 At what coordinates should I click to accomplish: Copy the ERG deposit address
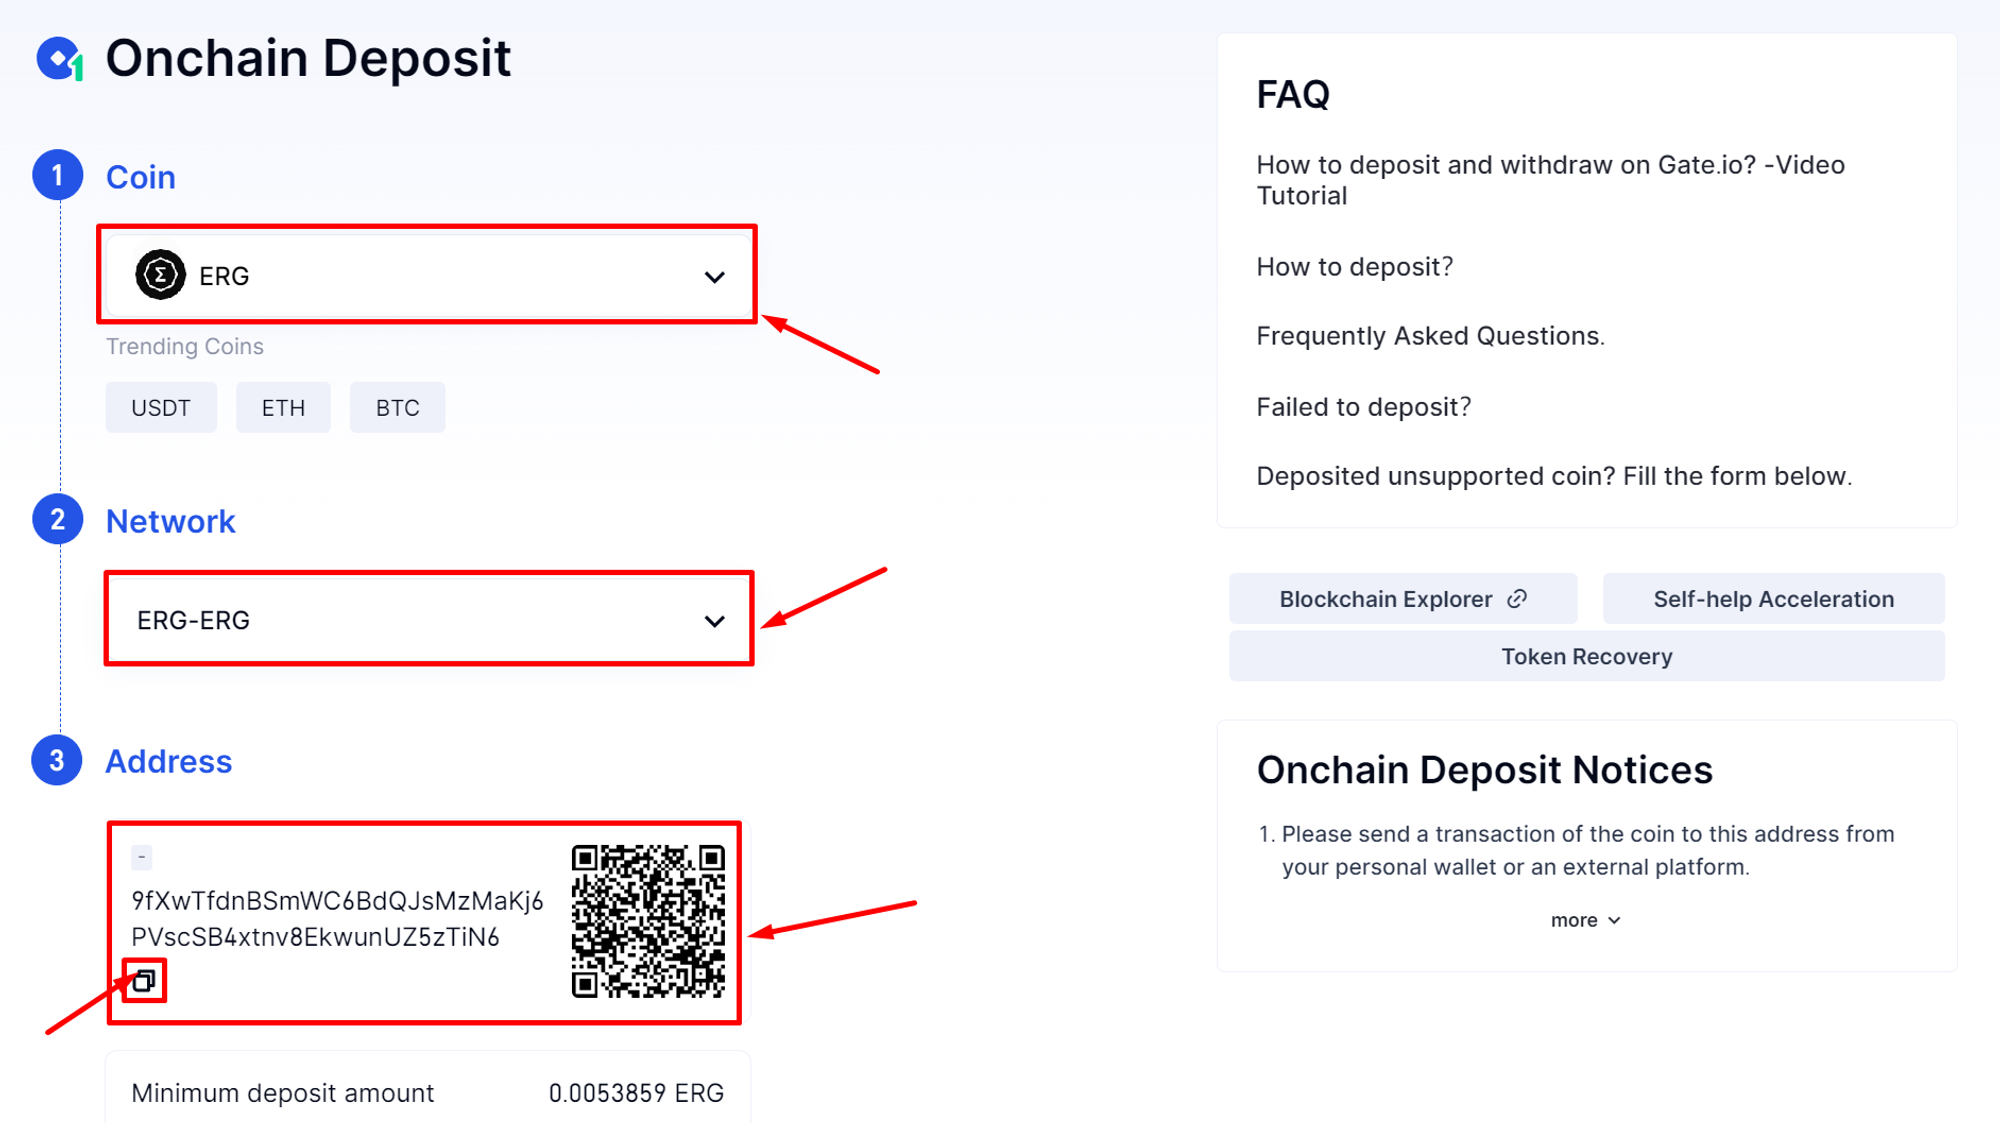click(x=144, y=981)
